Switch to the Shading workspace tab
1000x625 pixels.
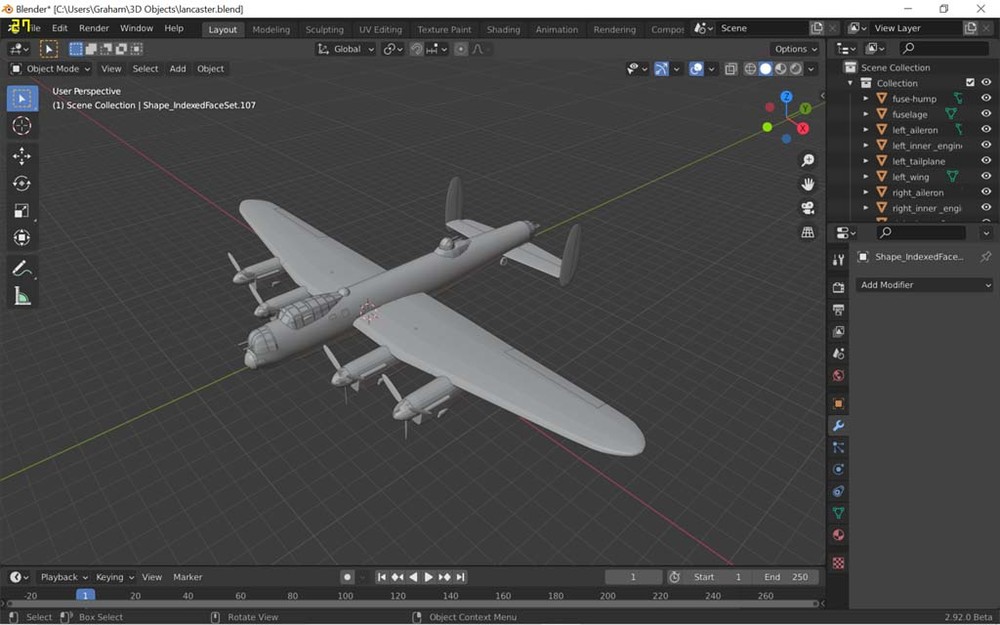click(503, 29)
